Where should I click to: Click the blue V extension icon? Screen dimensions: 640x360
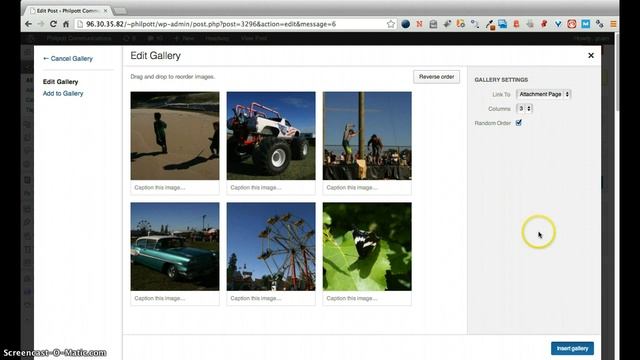click(x=558, y=24)
